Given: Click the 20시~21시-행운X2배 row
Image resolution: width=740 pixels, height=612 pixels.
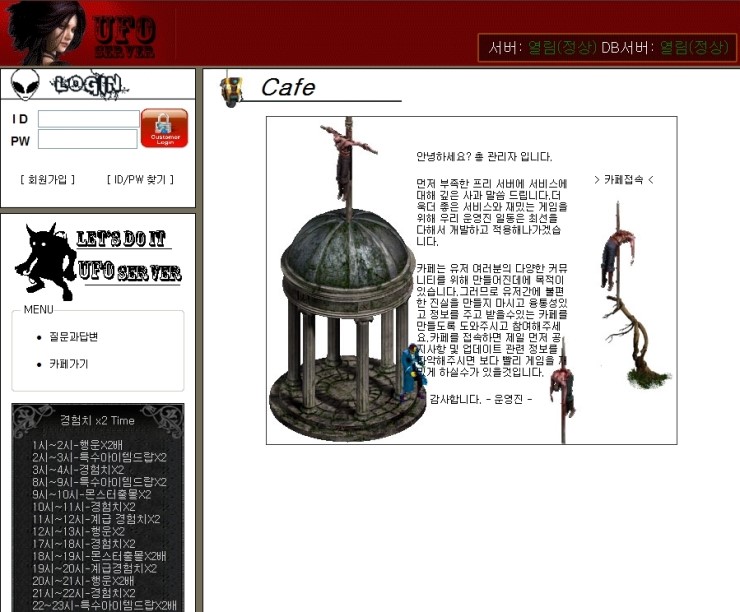Looking at the screenshot, I should (83, 580).
